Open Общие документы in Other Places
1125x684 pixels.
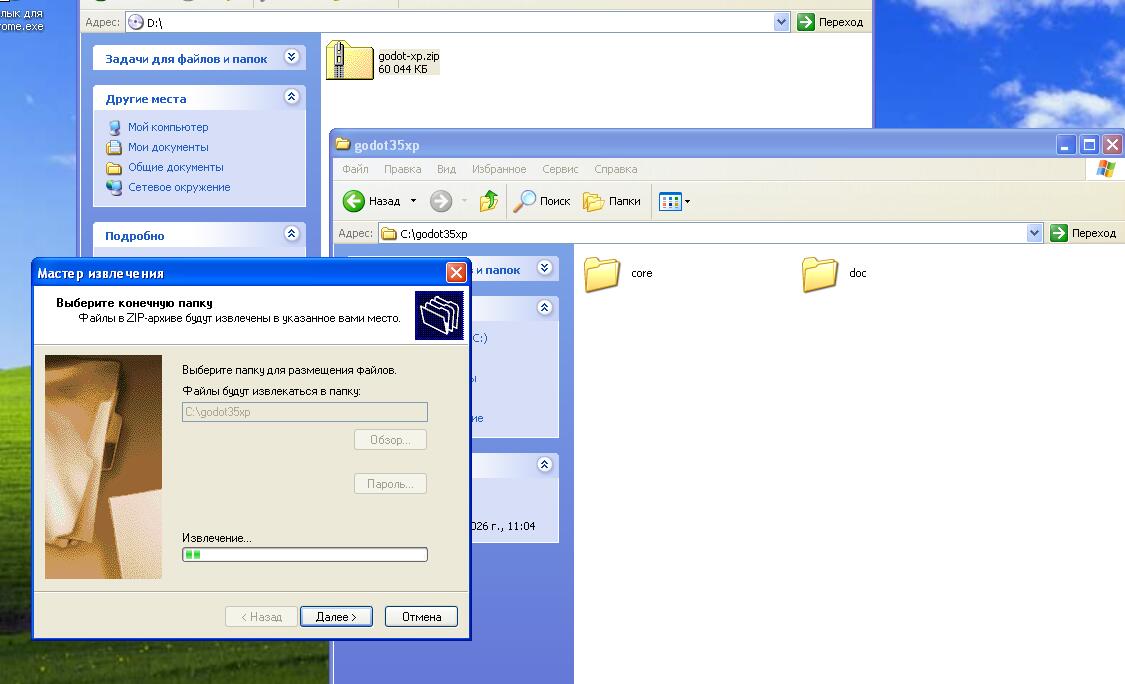coord(176,167)
